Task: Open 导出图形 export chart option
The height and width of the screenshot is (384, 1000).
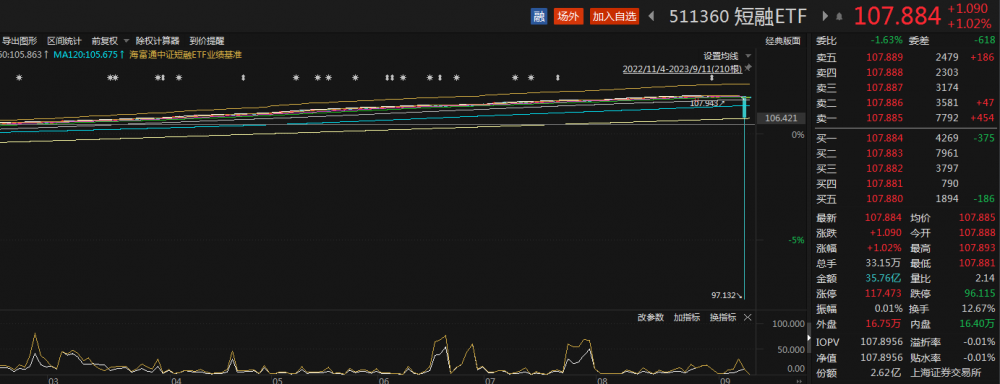Action: click(19, 41)
